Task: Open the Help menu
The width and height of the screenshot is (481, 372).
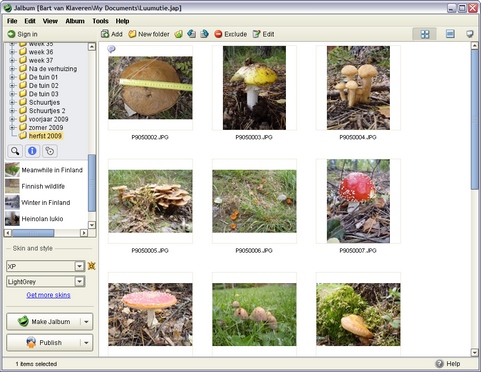Action: (x=122, y=21)
